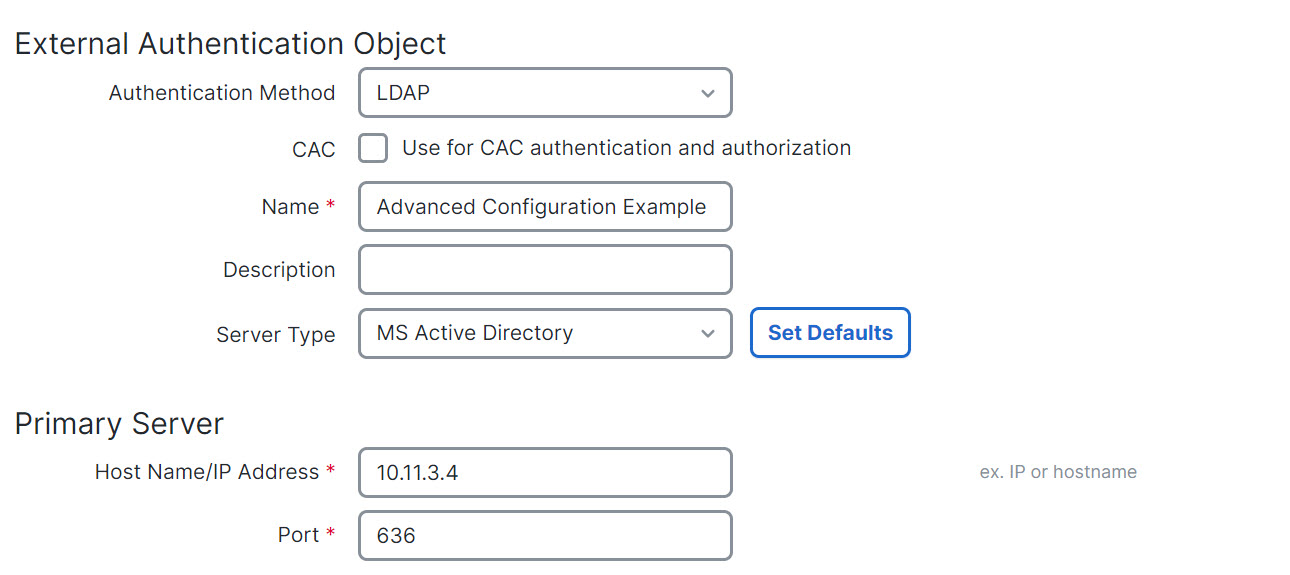Image resolution: width=1290 pixels, height=575 pixels.
Task: Click the Port field containing 636
Action: pos(545,535)
